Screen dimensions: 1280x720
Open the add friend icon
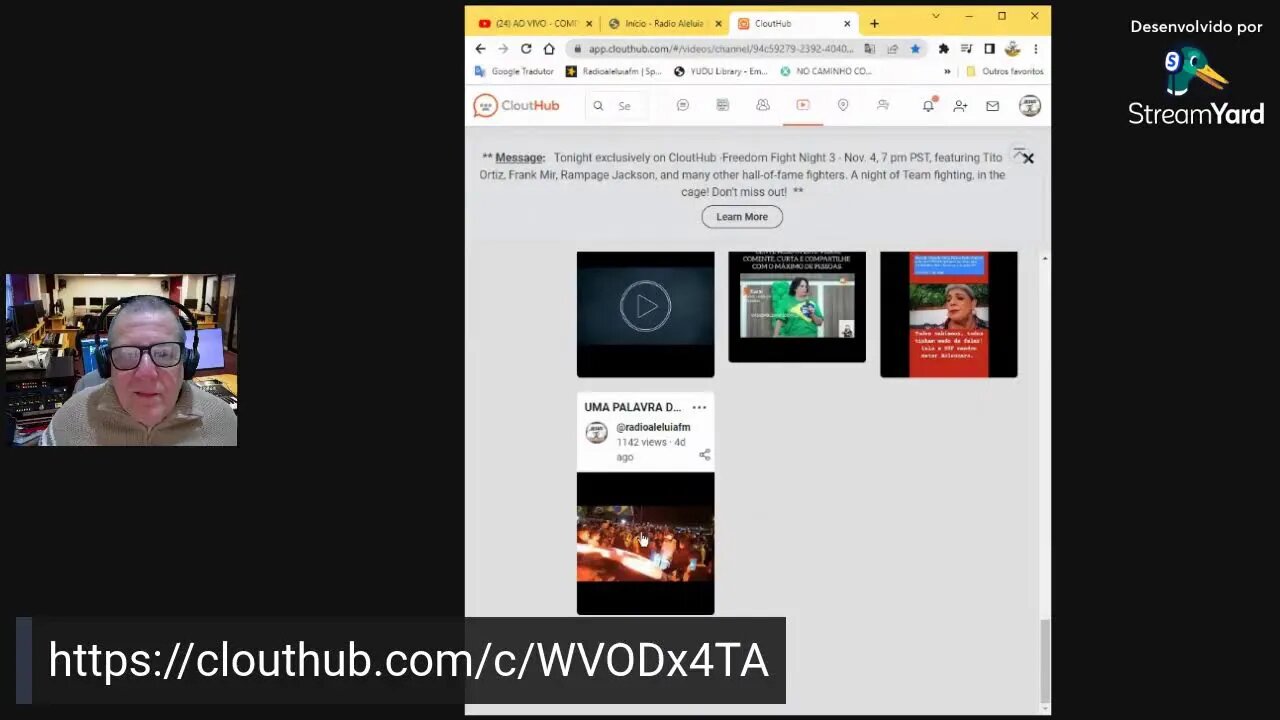pos(960,105)
